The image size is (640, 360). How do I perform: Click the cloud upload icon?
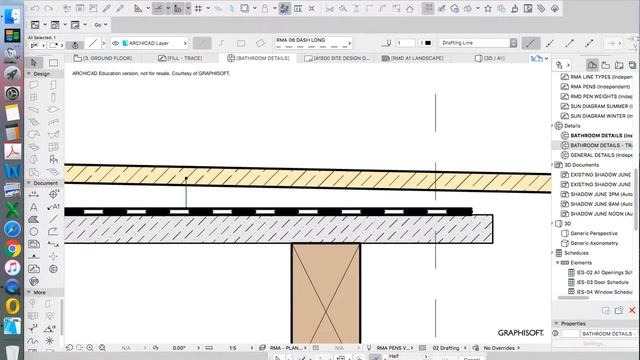click(x=555, y=9)
